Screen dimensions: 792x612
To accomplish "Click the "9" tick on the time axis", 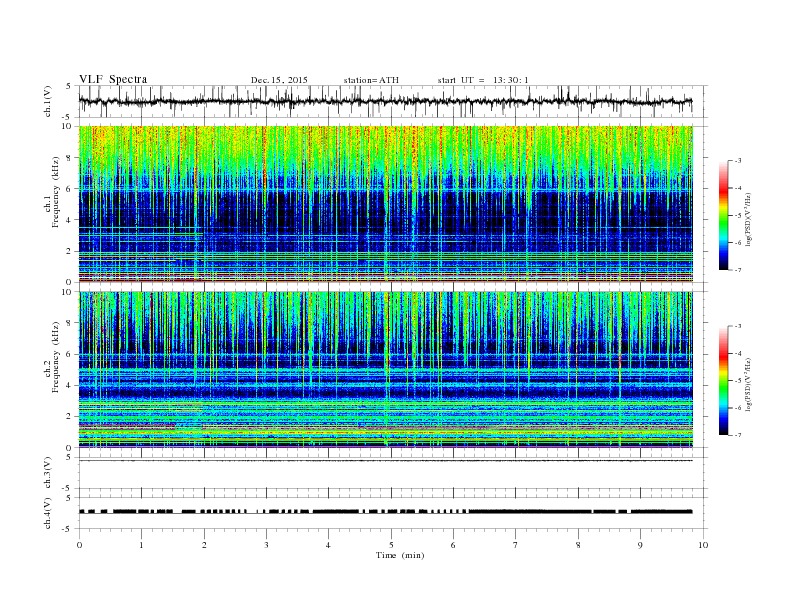I will pos(640,545).
